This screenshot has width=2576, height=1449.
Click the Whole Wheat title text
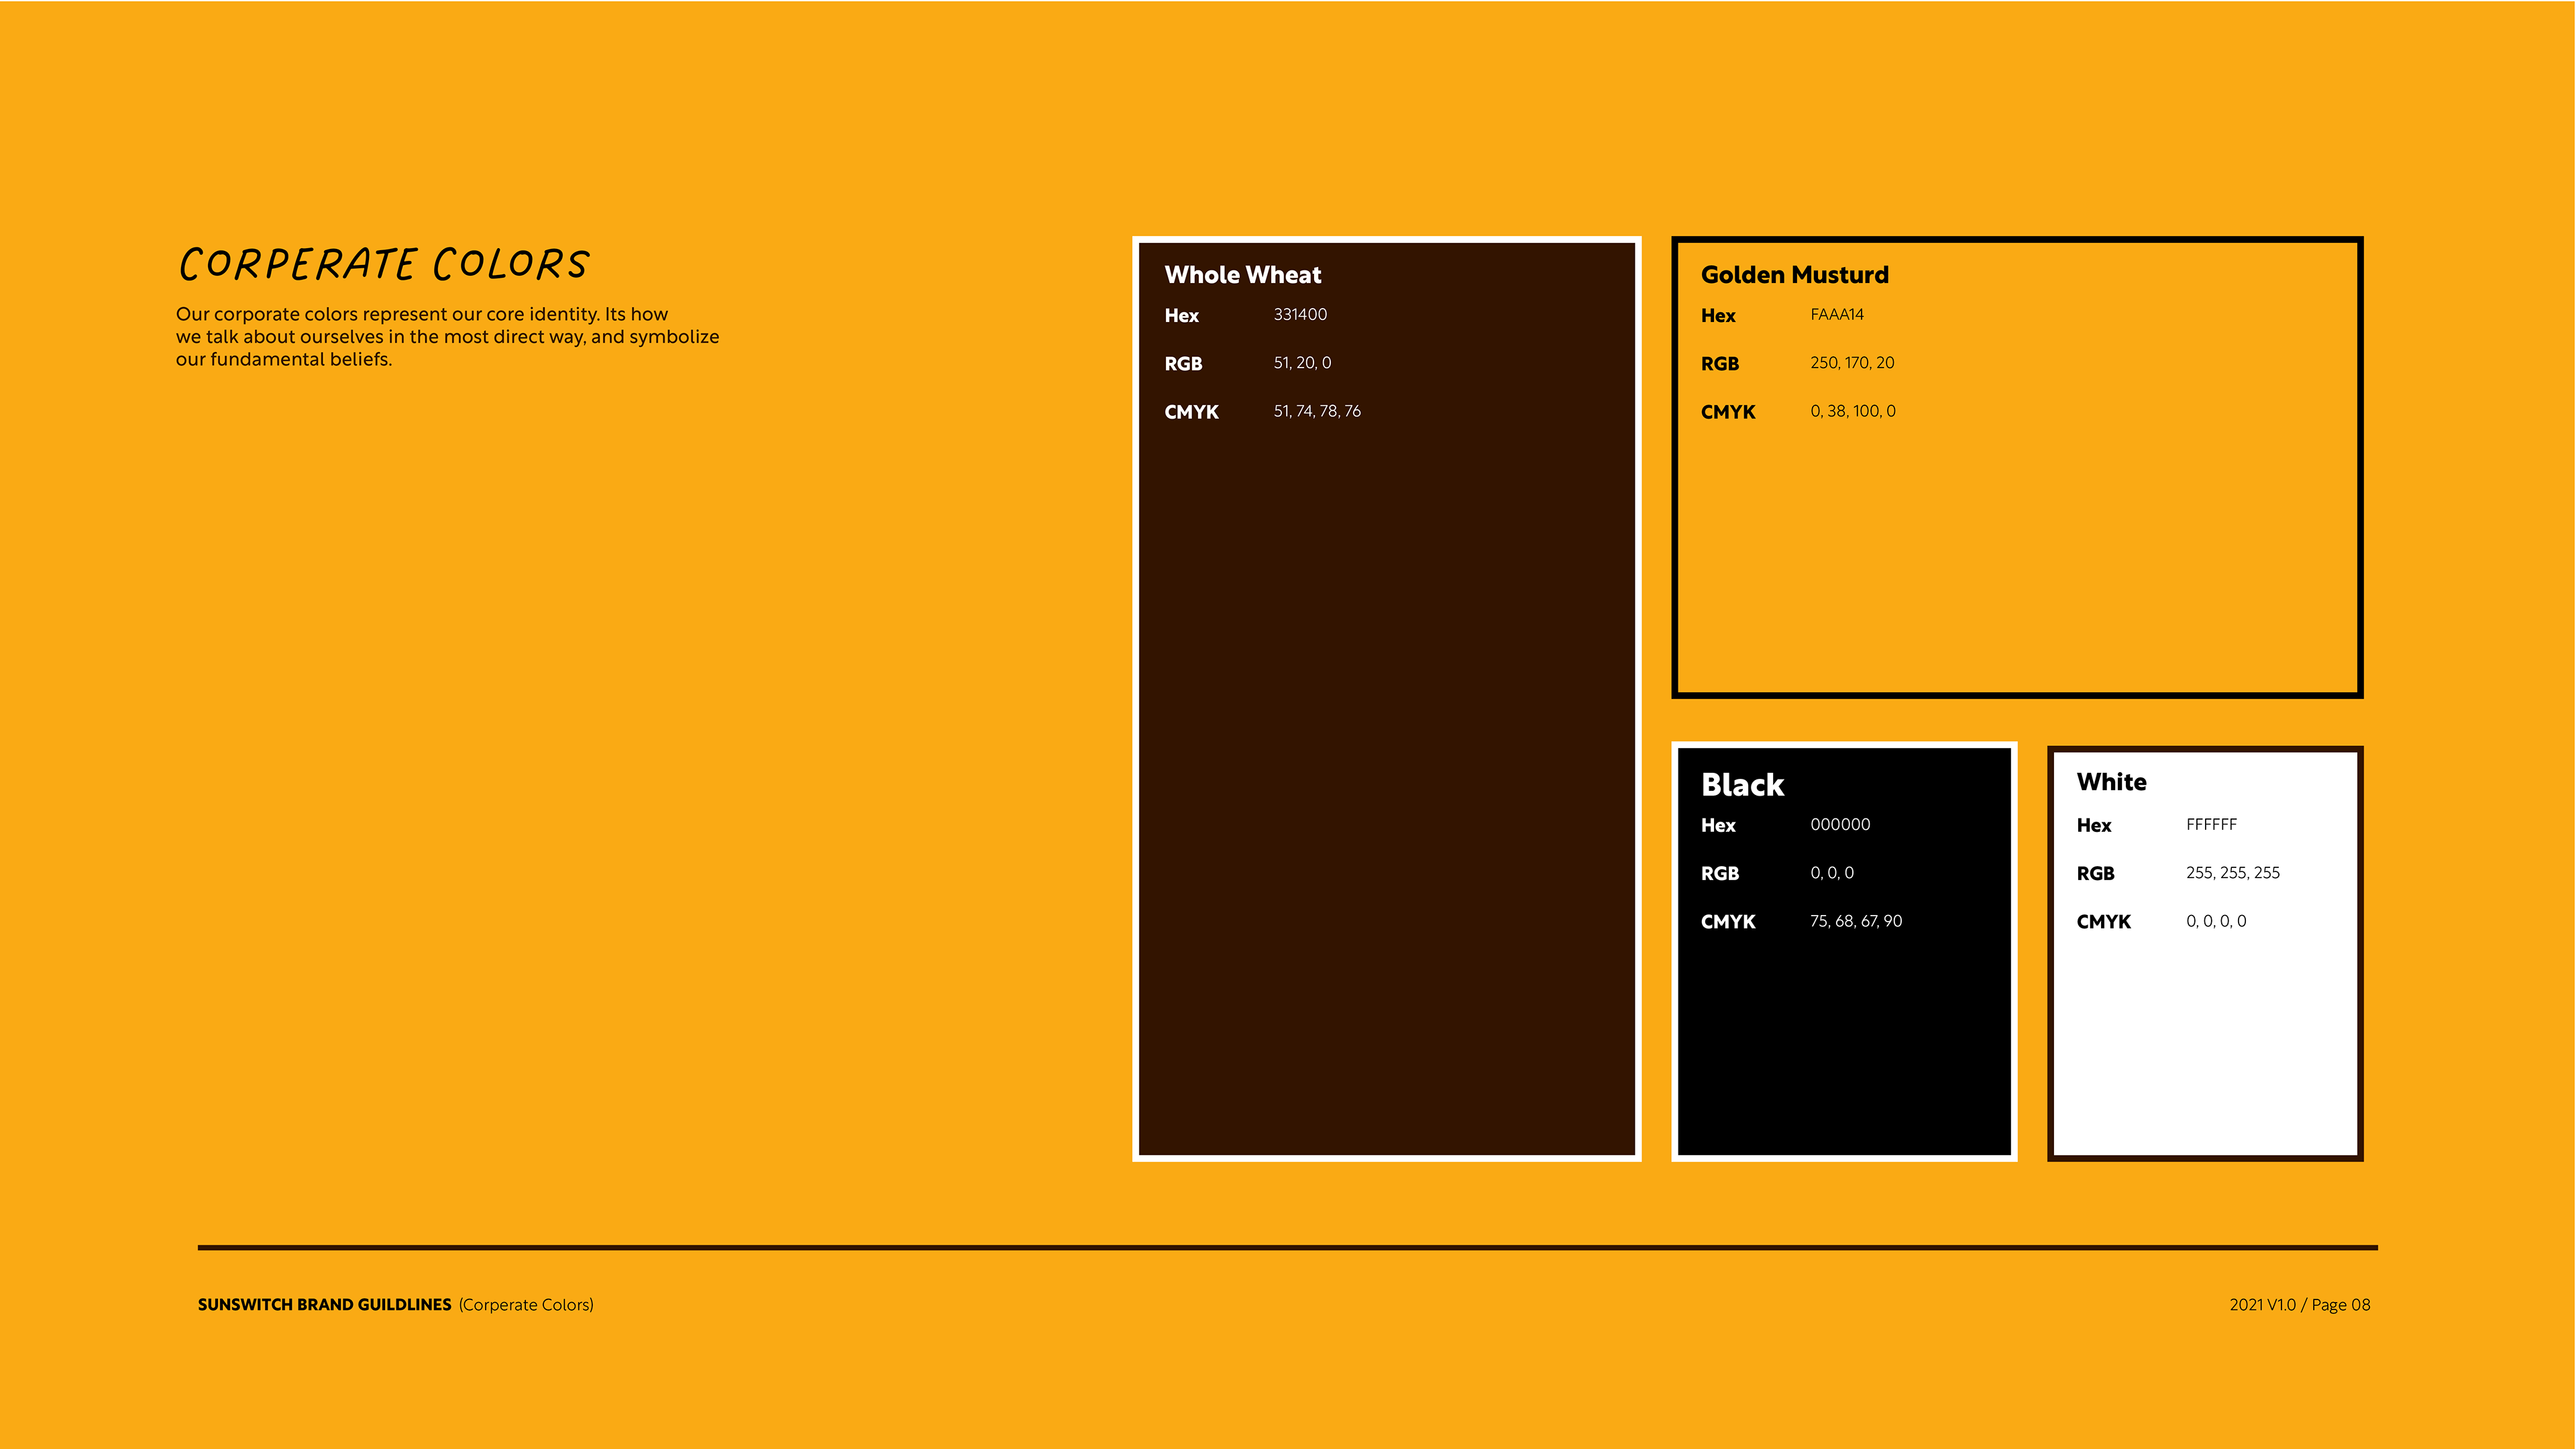click(x=1242, y=275)
